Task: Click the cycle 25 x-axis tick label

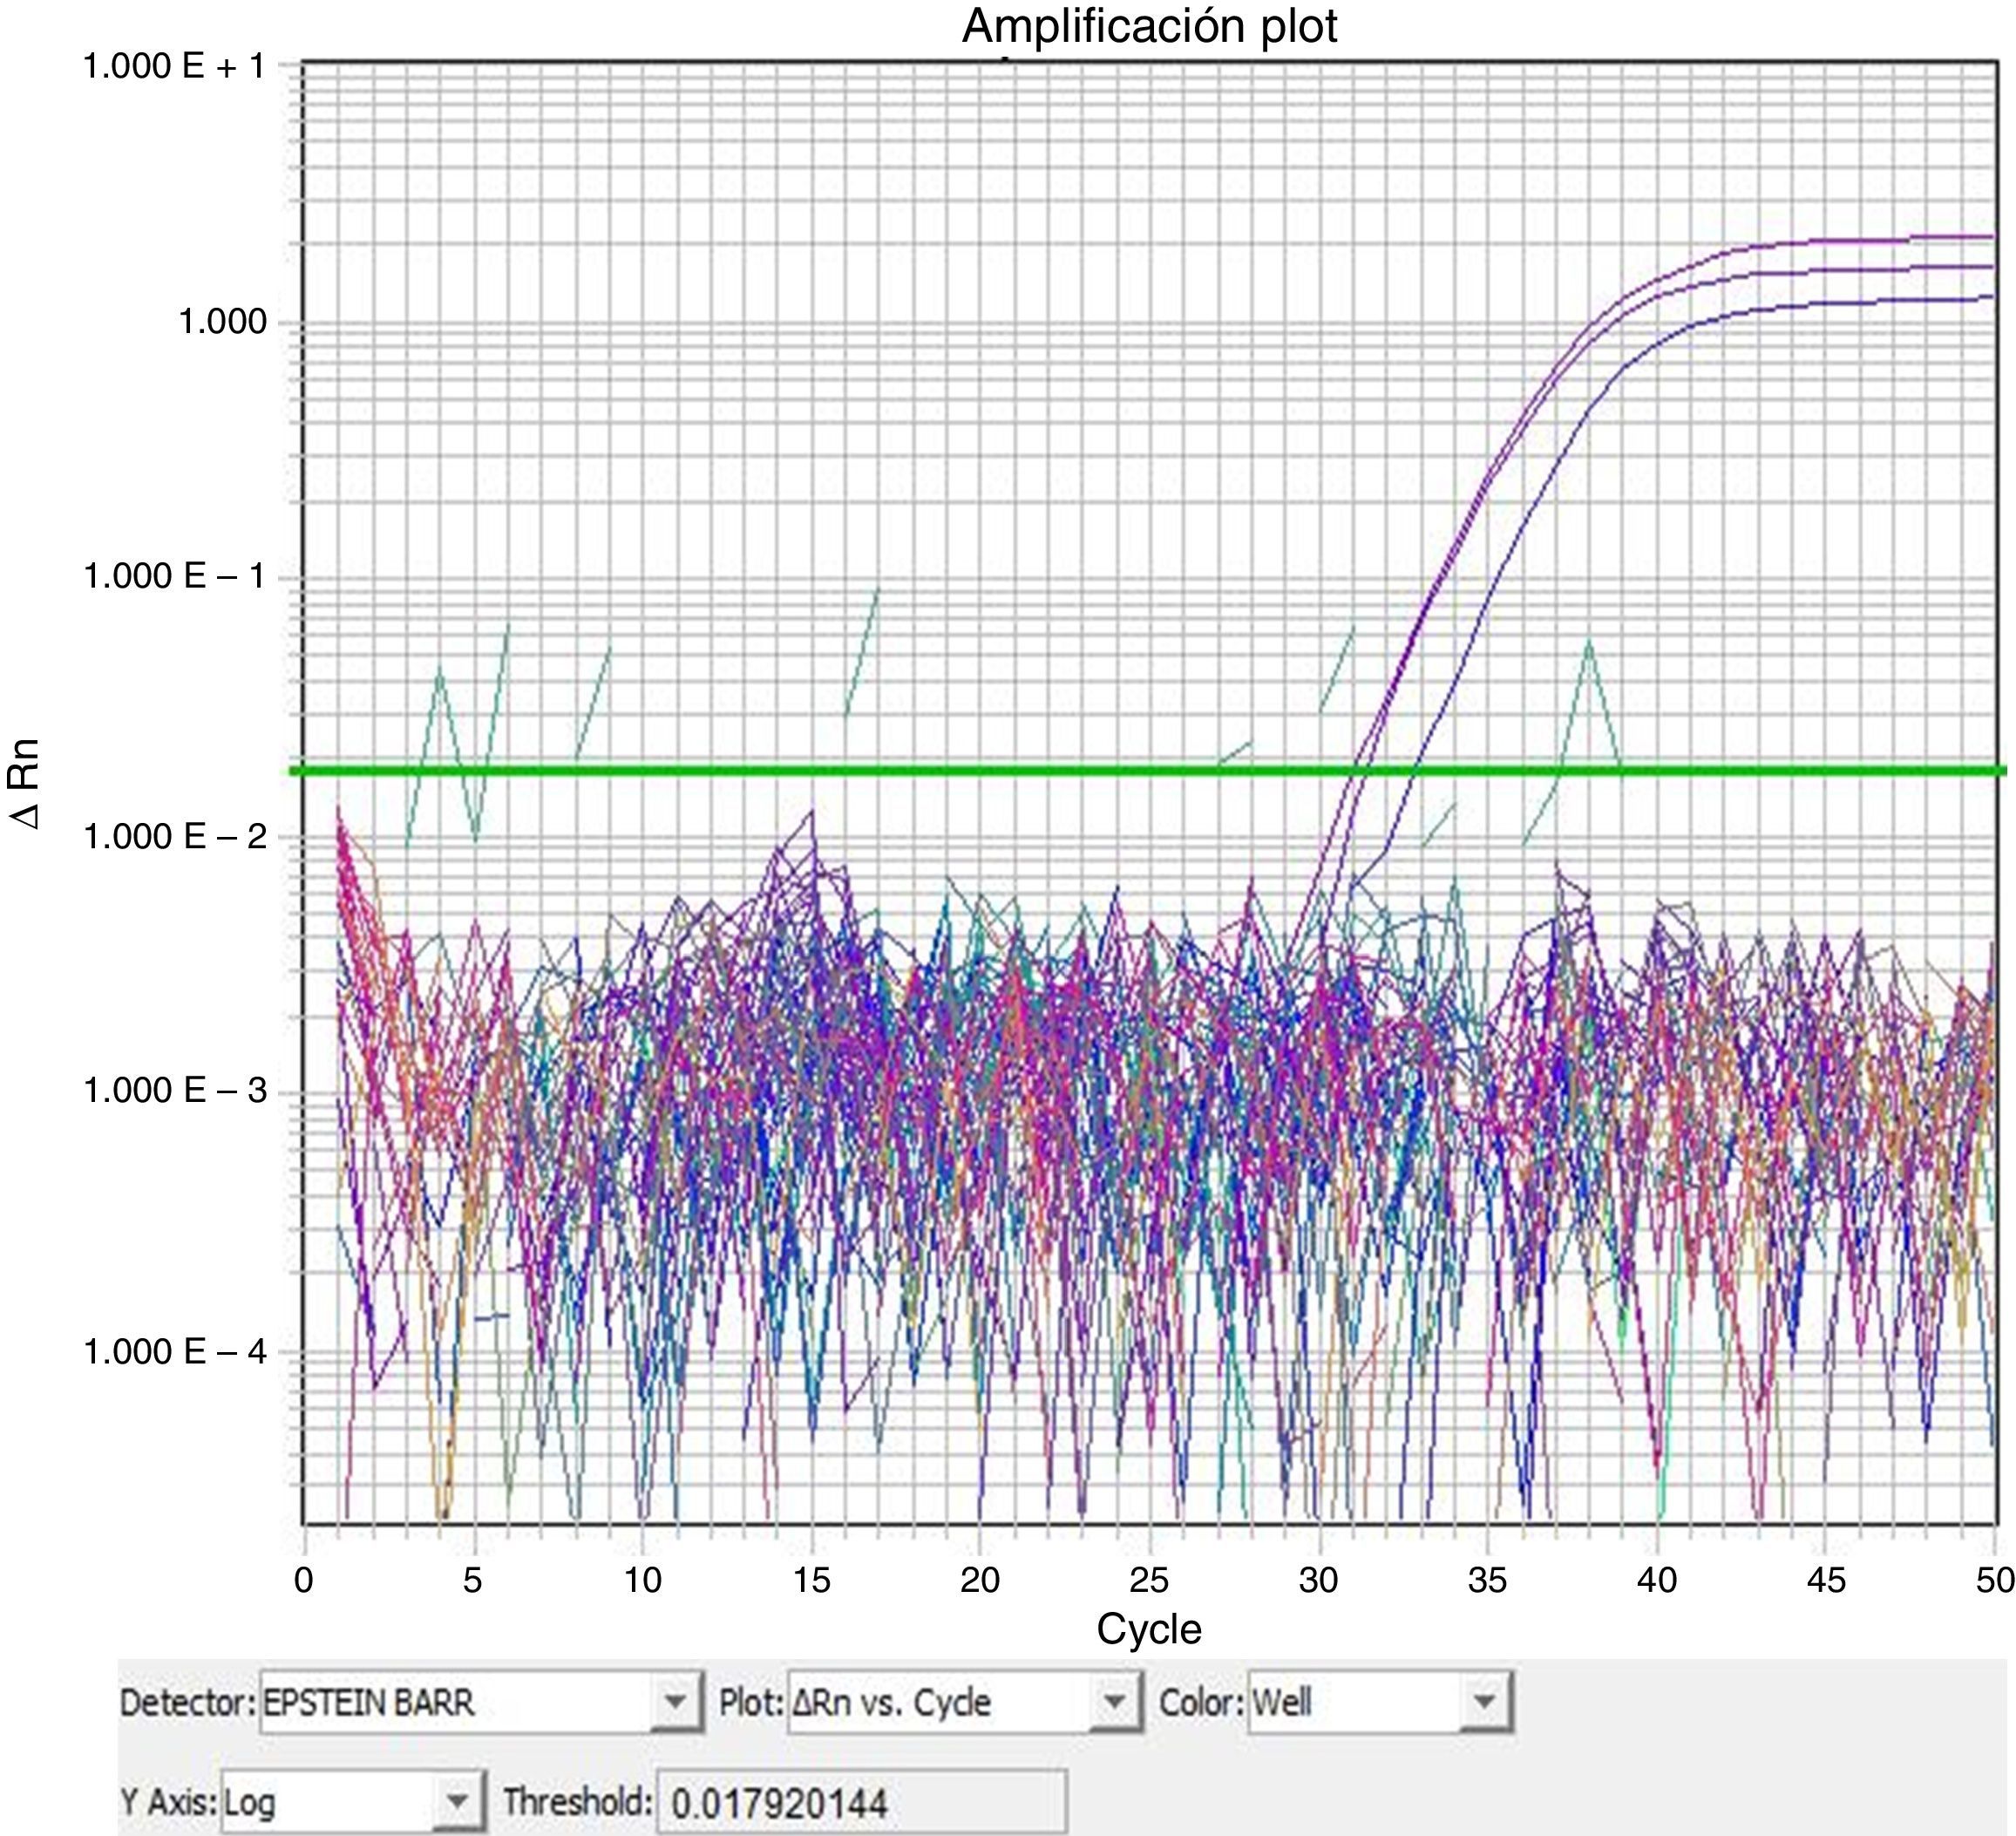Action: (x=1149, y=1580)
